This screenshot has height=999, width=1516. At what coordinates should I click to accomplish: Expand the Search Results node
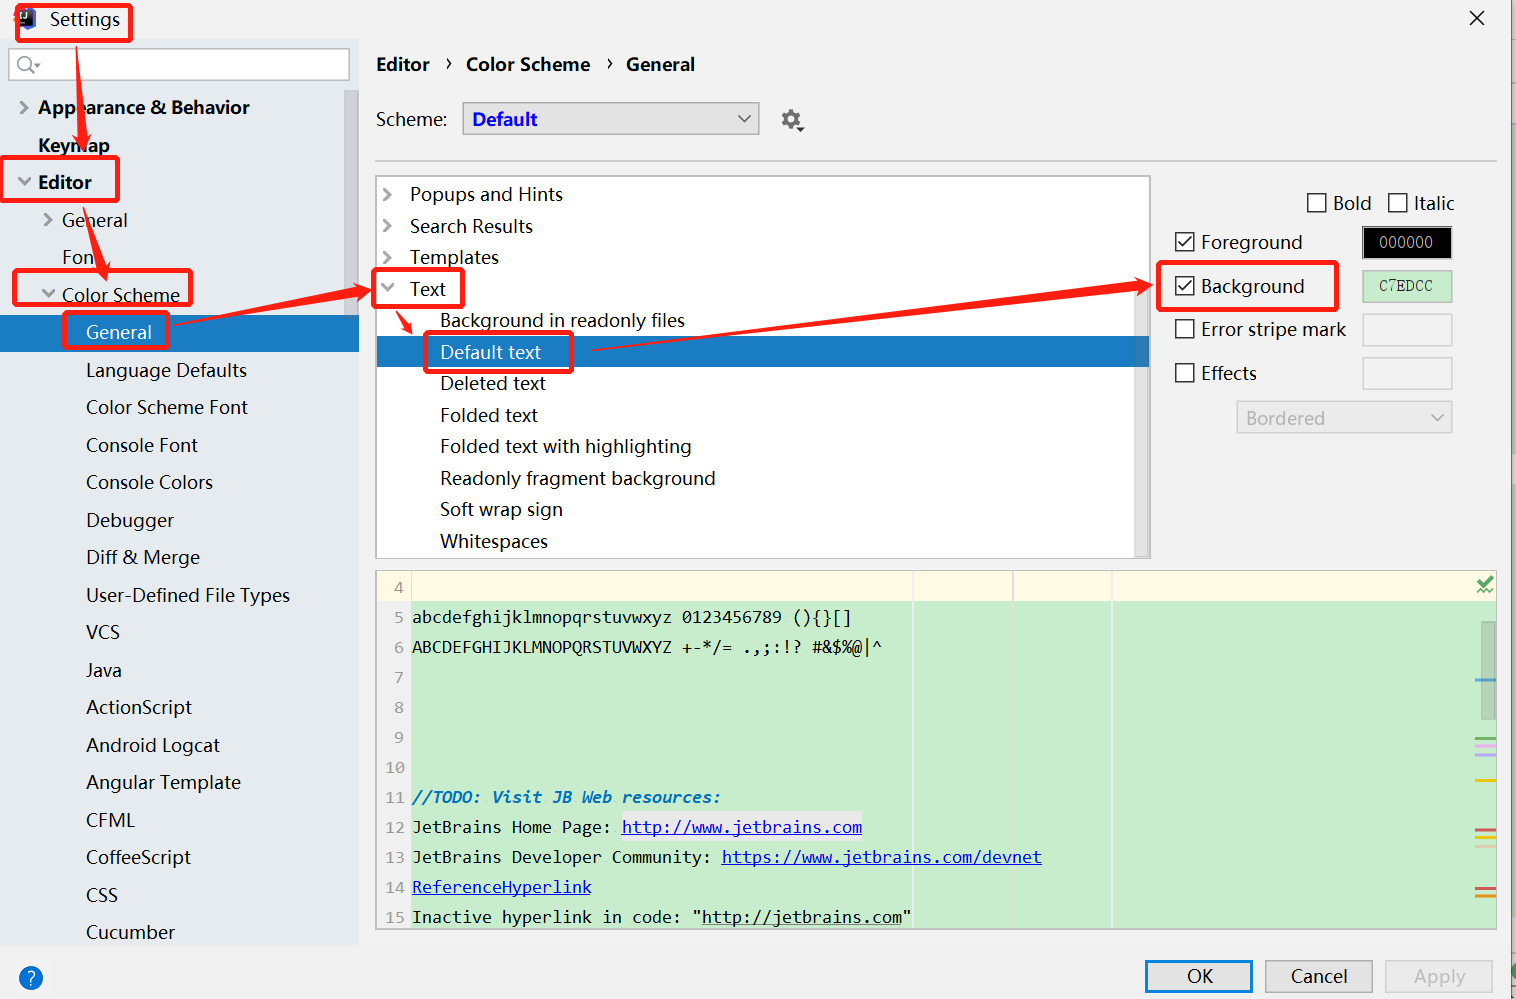pos(388,226)
